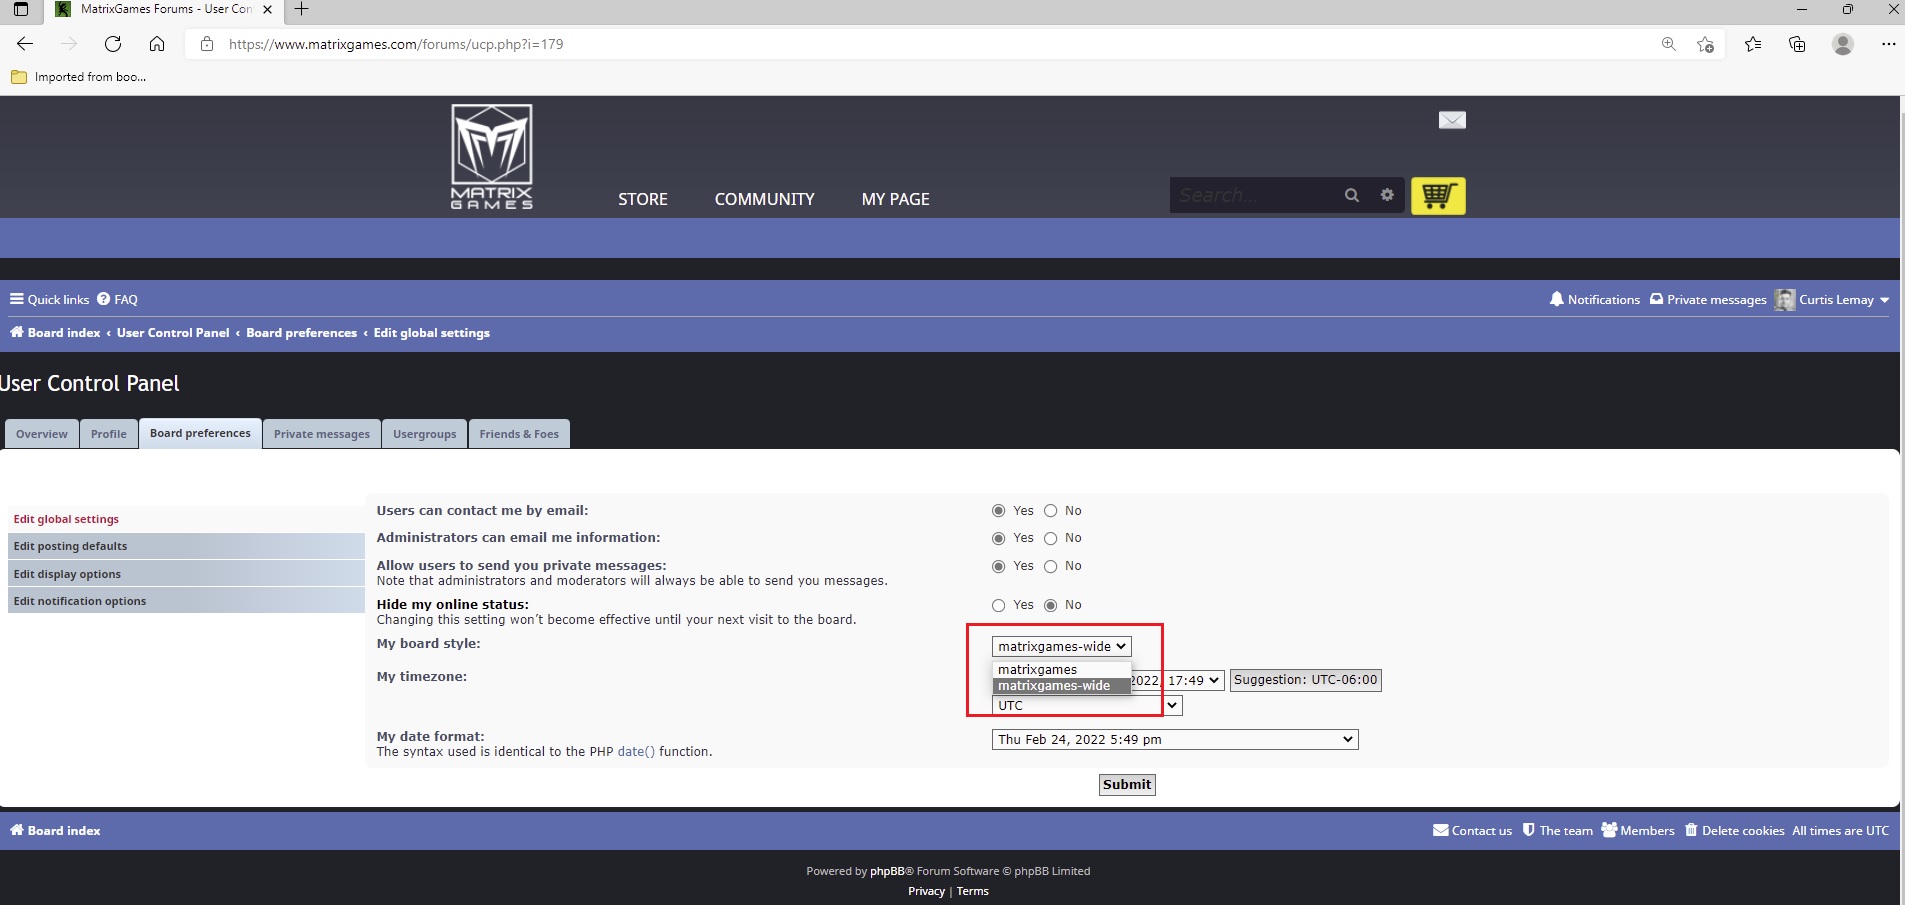Open the browser Favorites list icon

tap(1753, 44)
